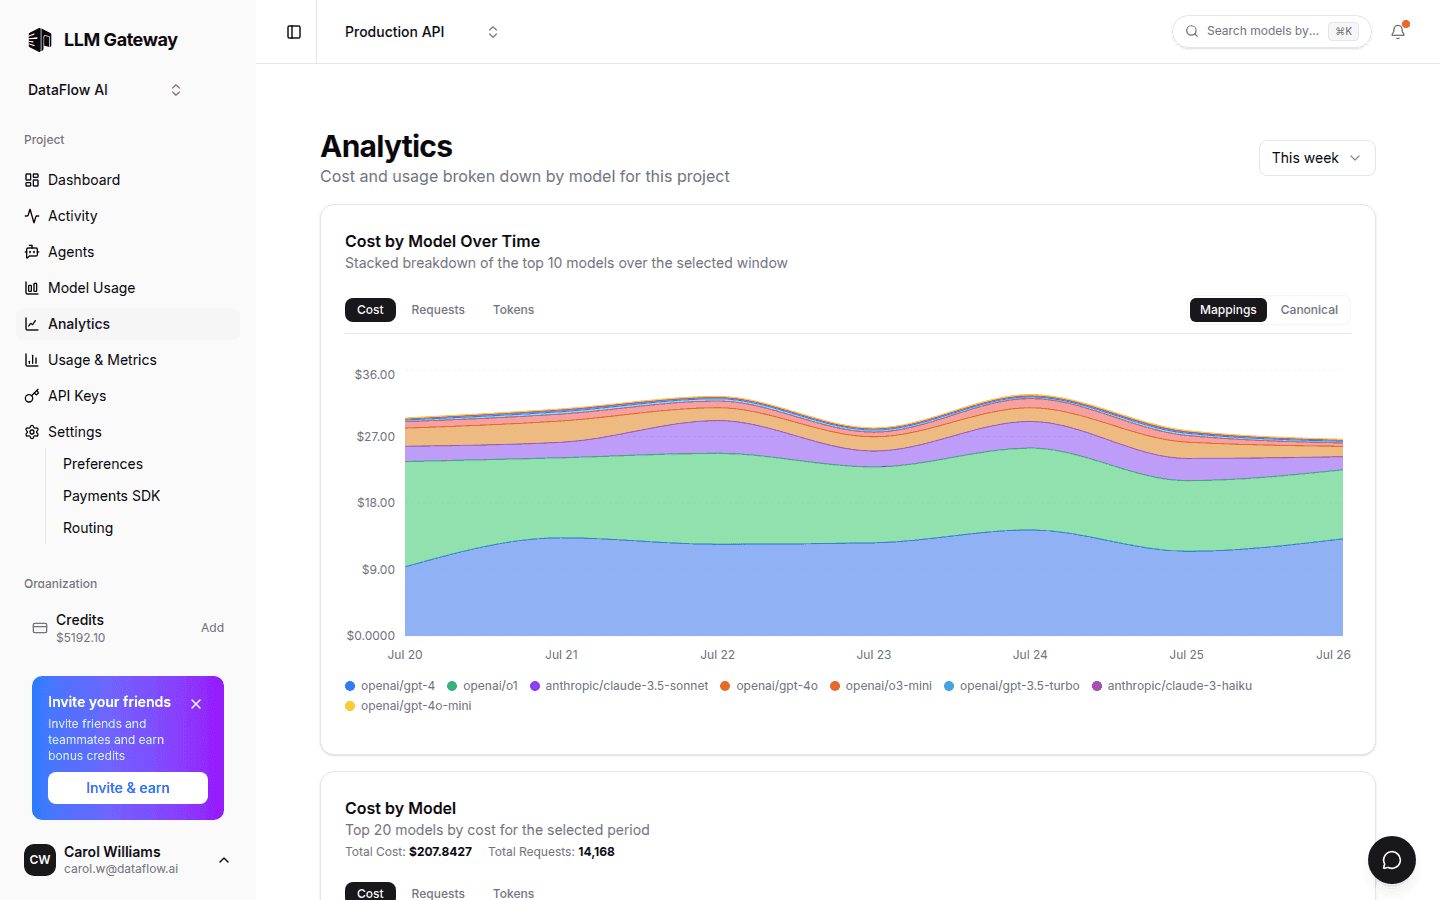Select the Cost tab in Cost by Model Over Time
1440x900 pixels.
coord(370,310)
